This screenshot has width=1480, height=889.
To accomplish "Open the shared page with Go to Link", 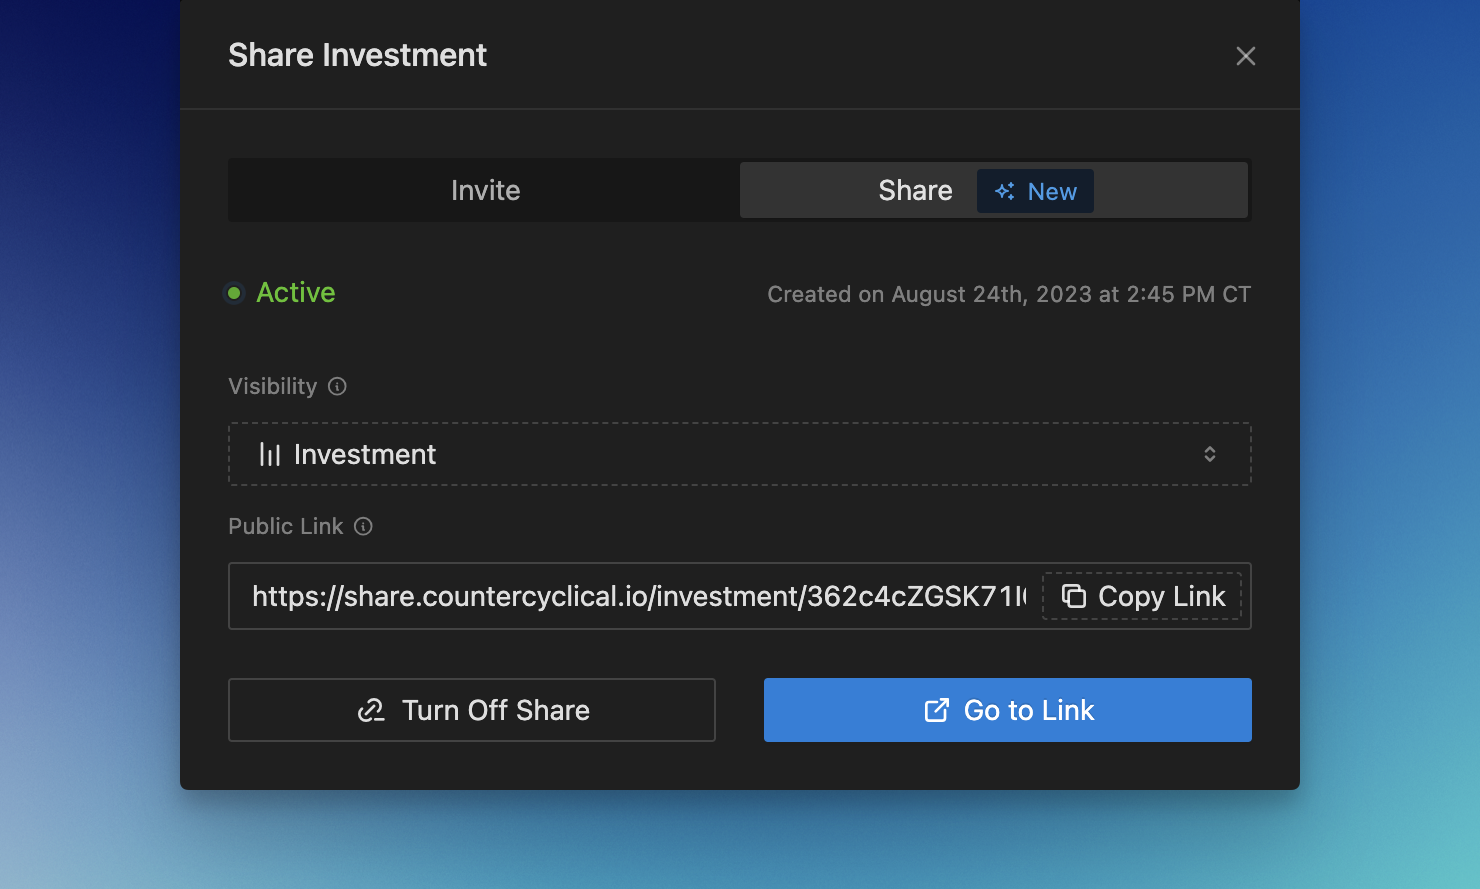I will click(1007, 710).
